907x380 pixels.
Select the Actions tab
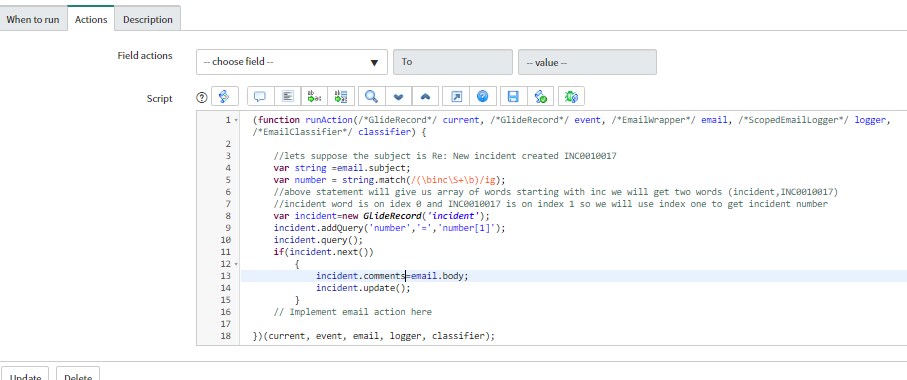(x=91, y=19)
